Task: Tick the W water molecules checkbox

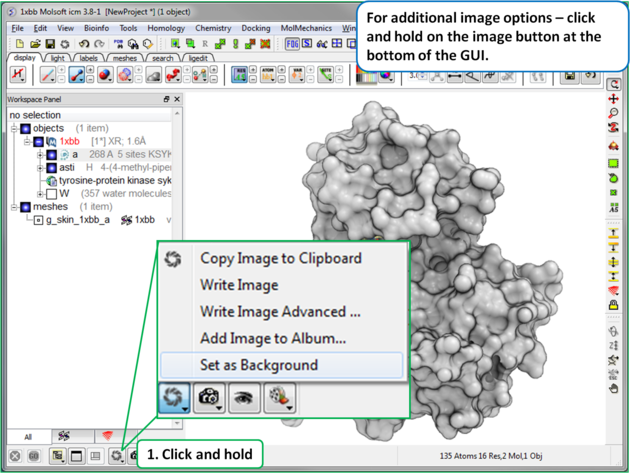Action: (52, 194)
